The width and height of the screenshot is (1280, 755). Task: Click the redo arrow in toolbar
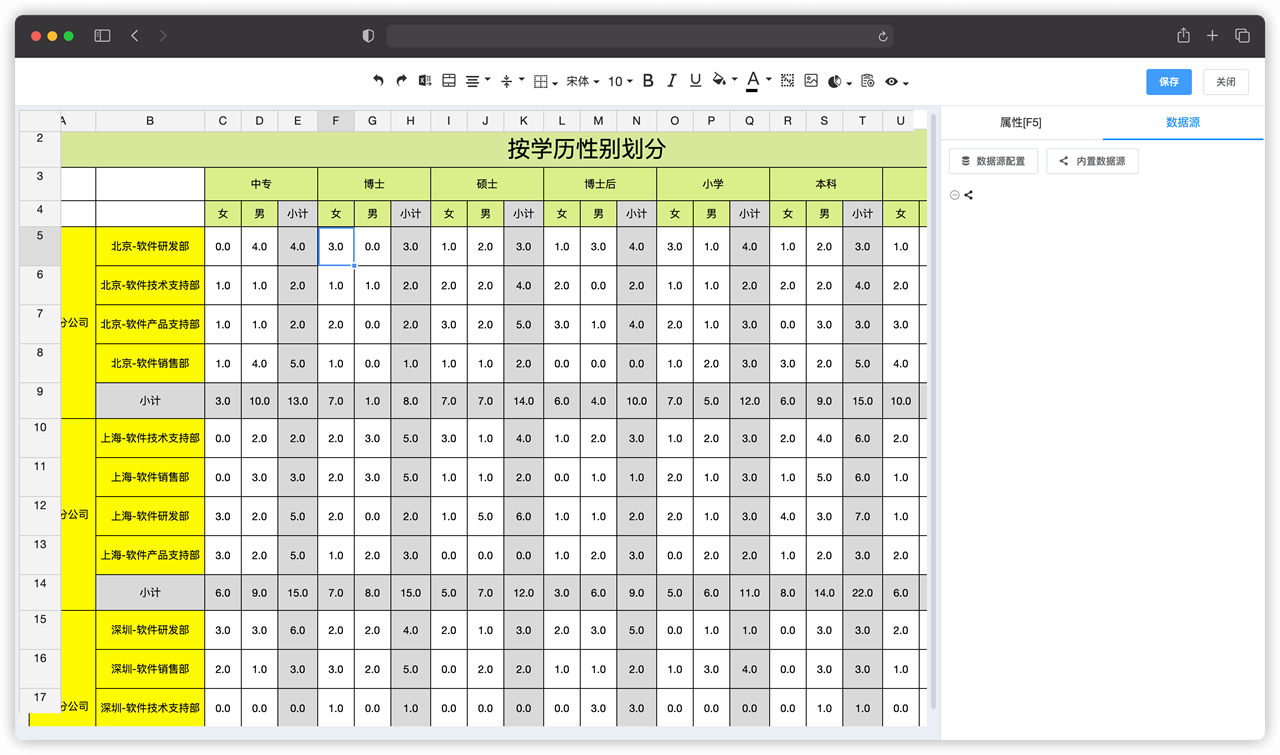(x=401, y=81)
